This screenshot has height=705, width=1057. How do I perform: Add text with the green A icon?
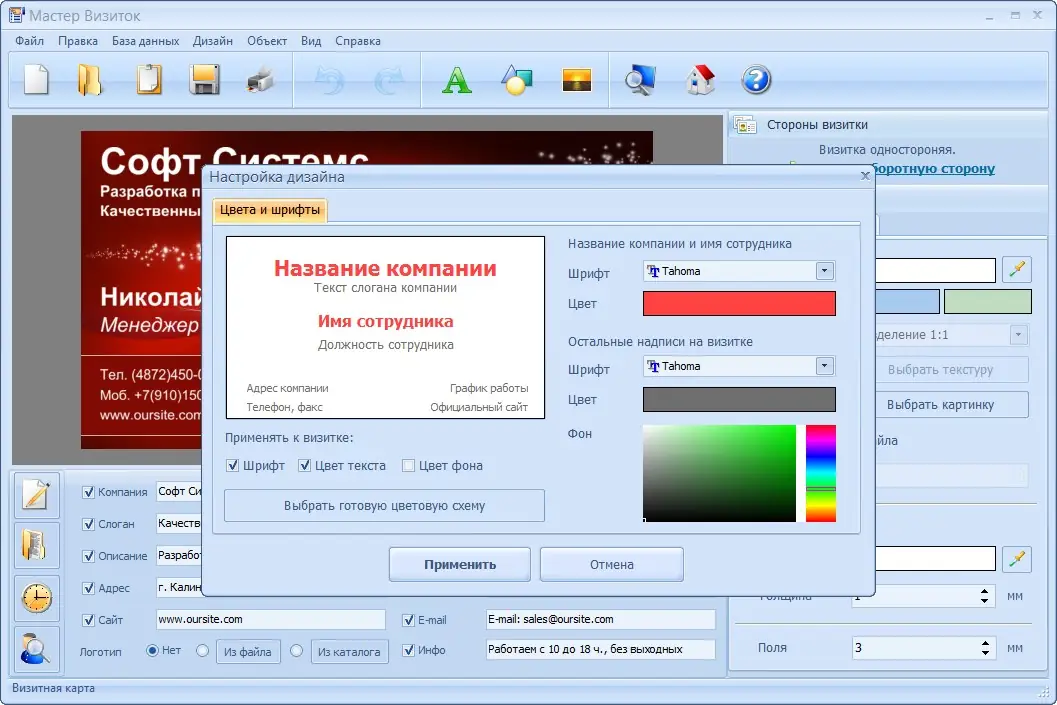click(456, 80)
